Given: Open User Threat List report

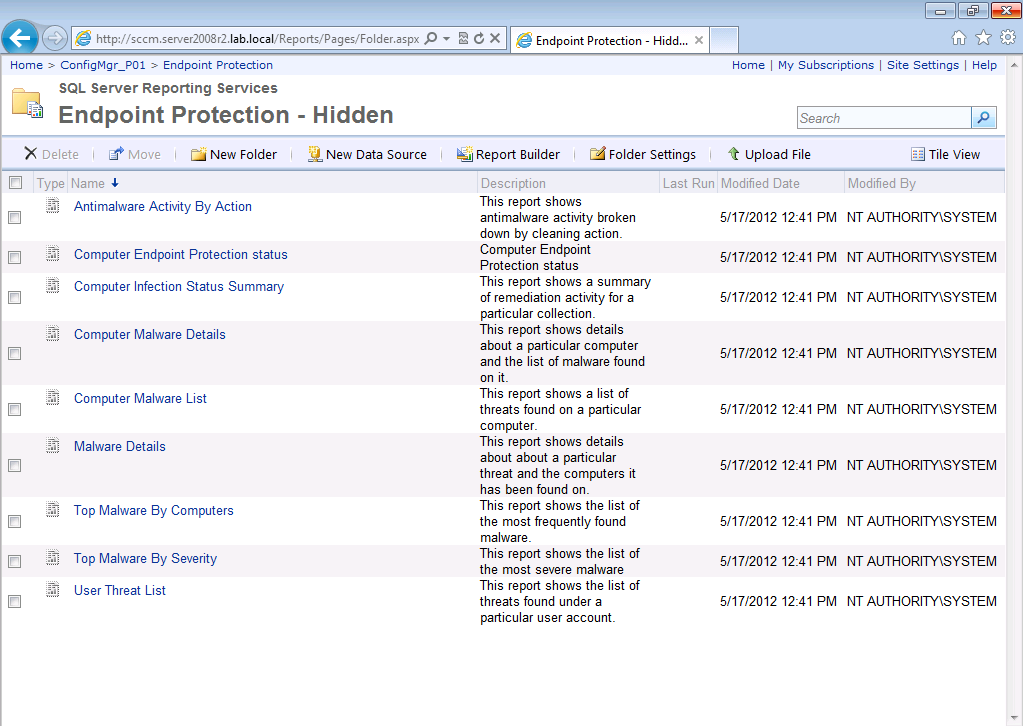Looking at the screenshot, I should coord(120,590).
